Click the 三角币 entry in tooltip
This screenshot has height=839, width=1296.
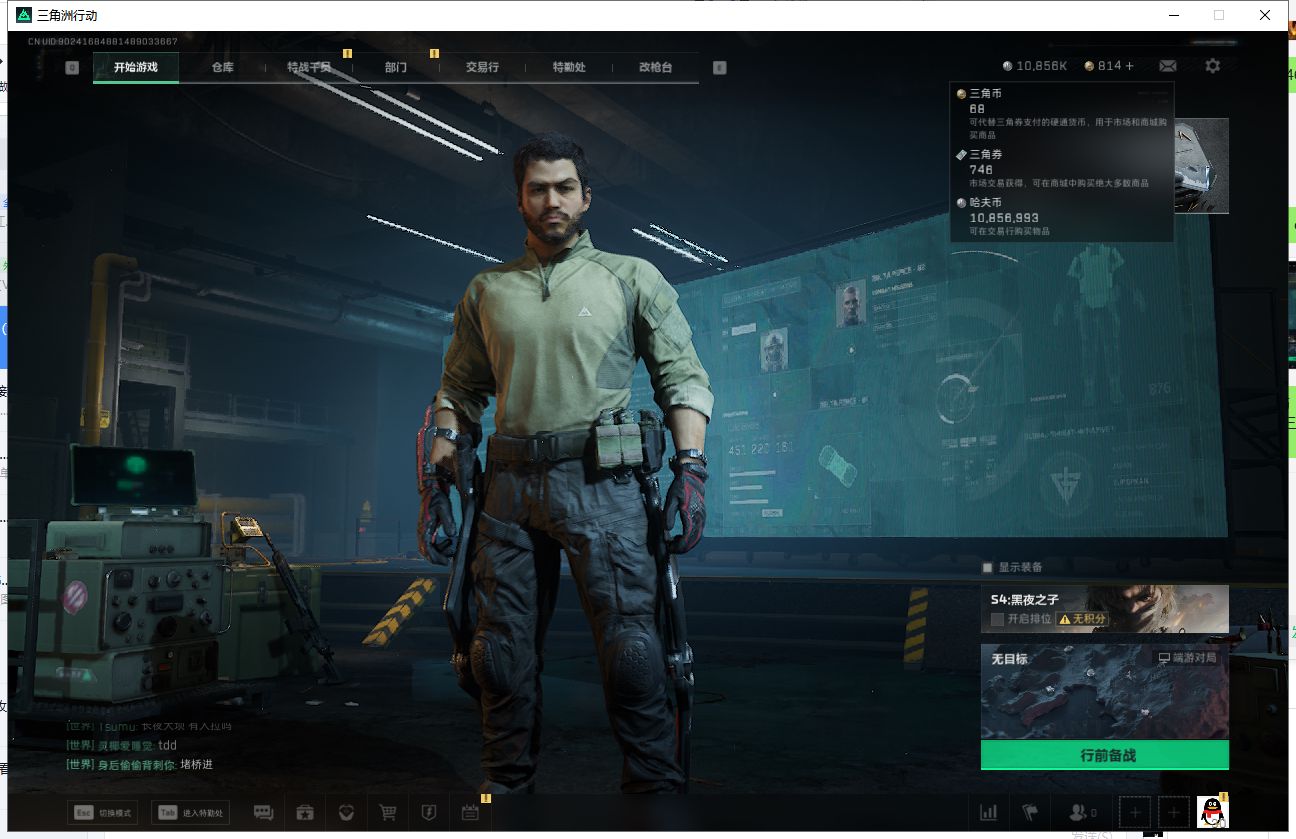pos(1062,114)
